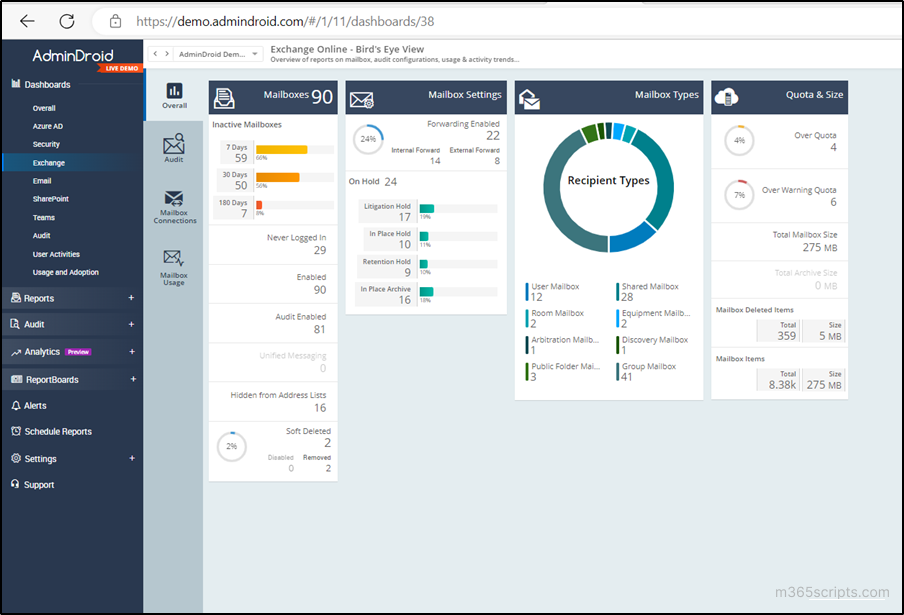Click the Mailboxes header inbox icon
This screenshot has height=615, width=904.
coord(224,99)
